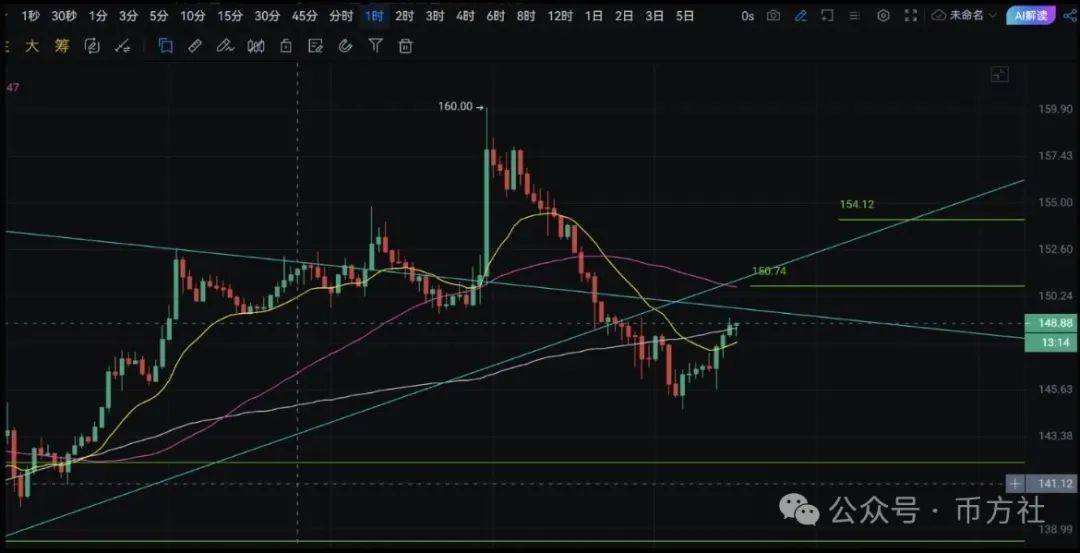Click the magnet snap tool
This screenshot has height=553, width=1080.
tap(345, 46)
